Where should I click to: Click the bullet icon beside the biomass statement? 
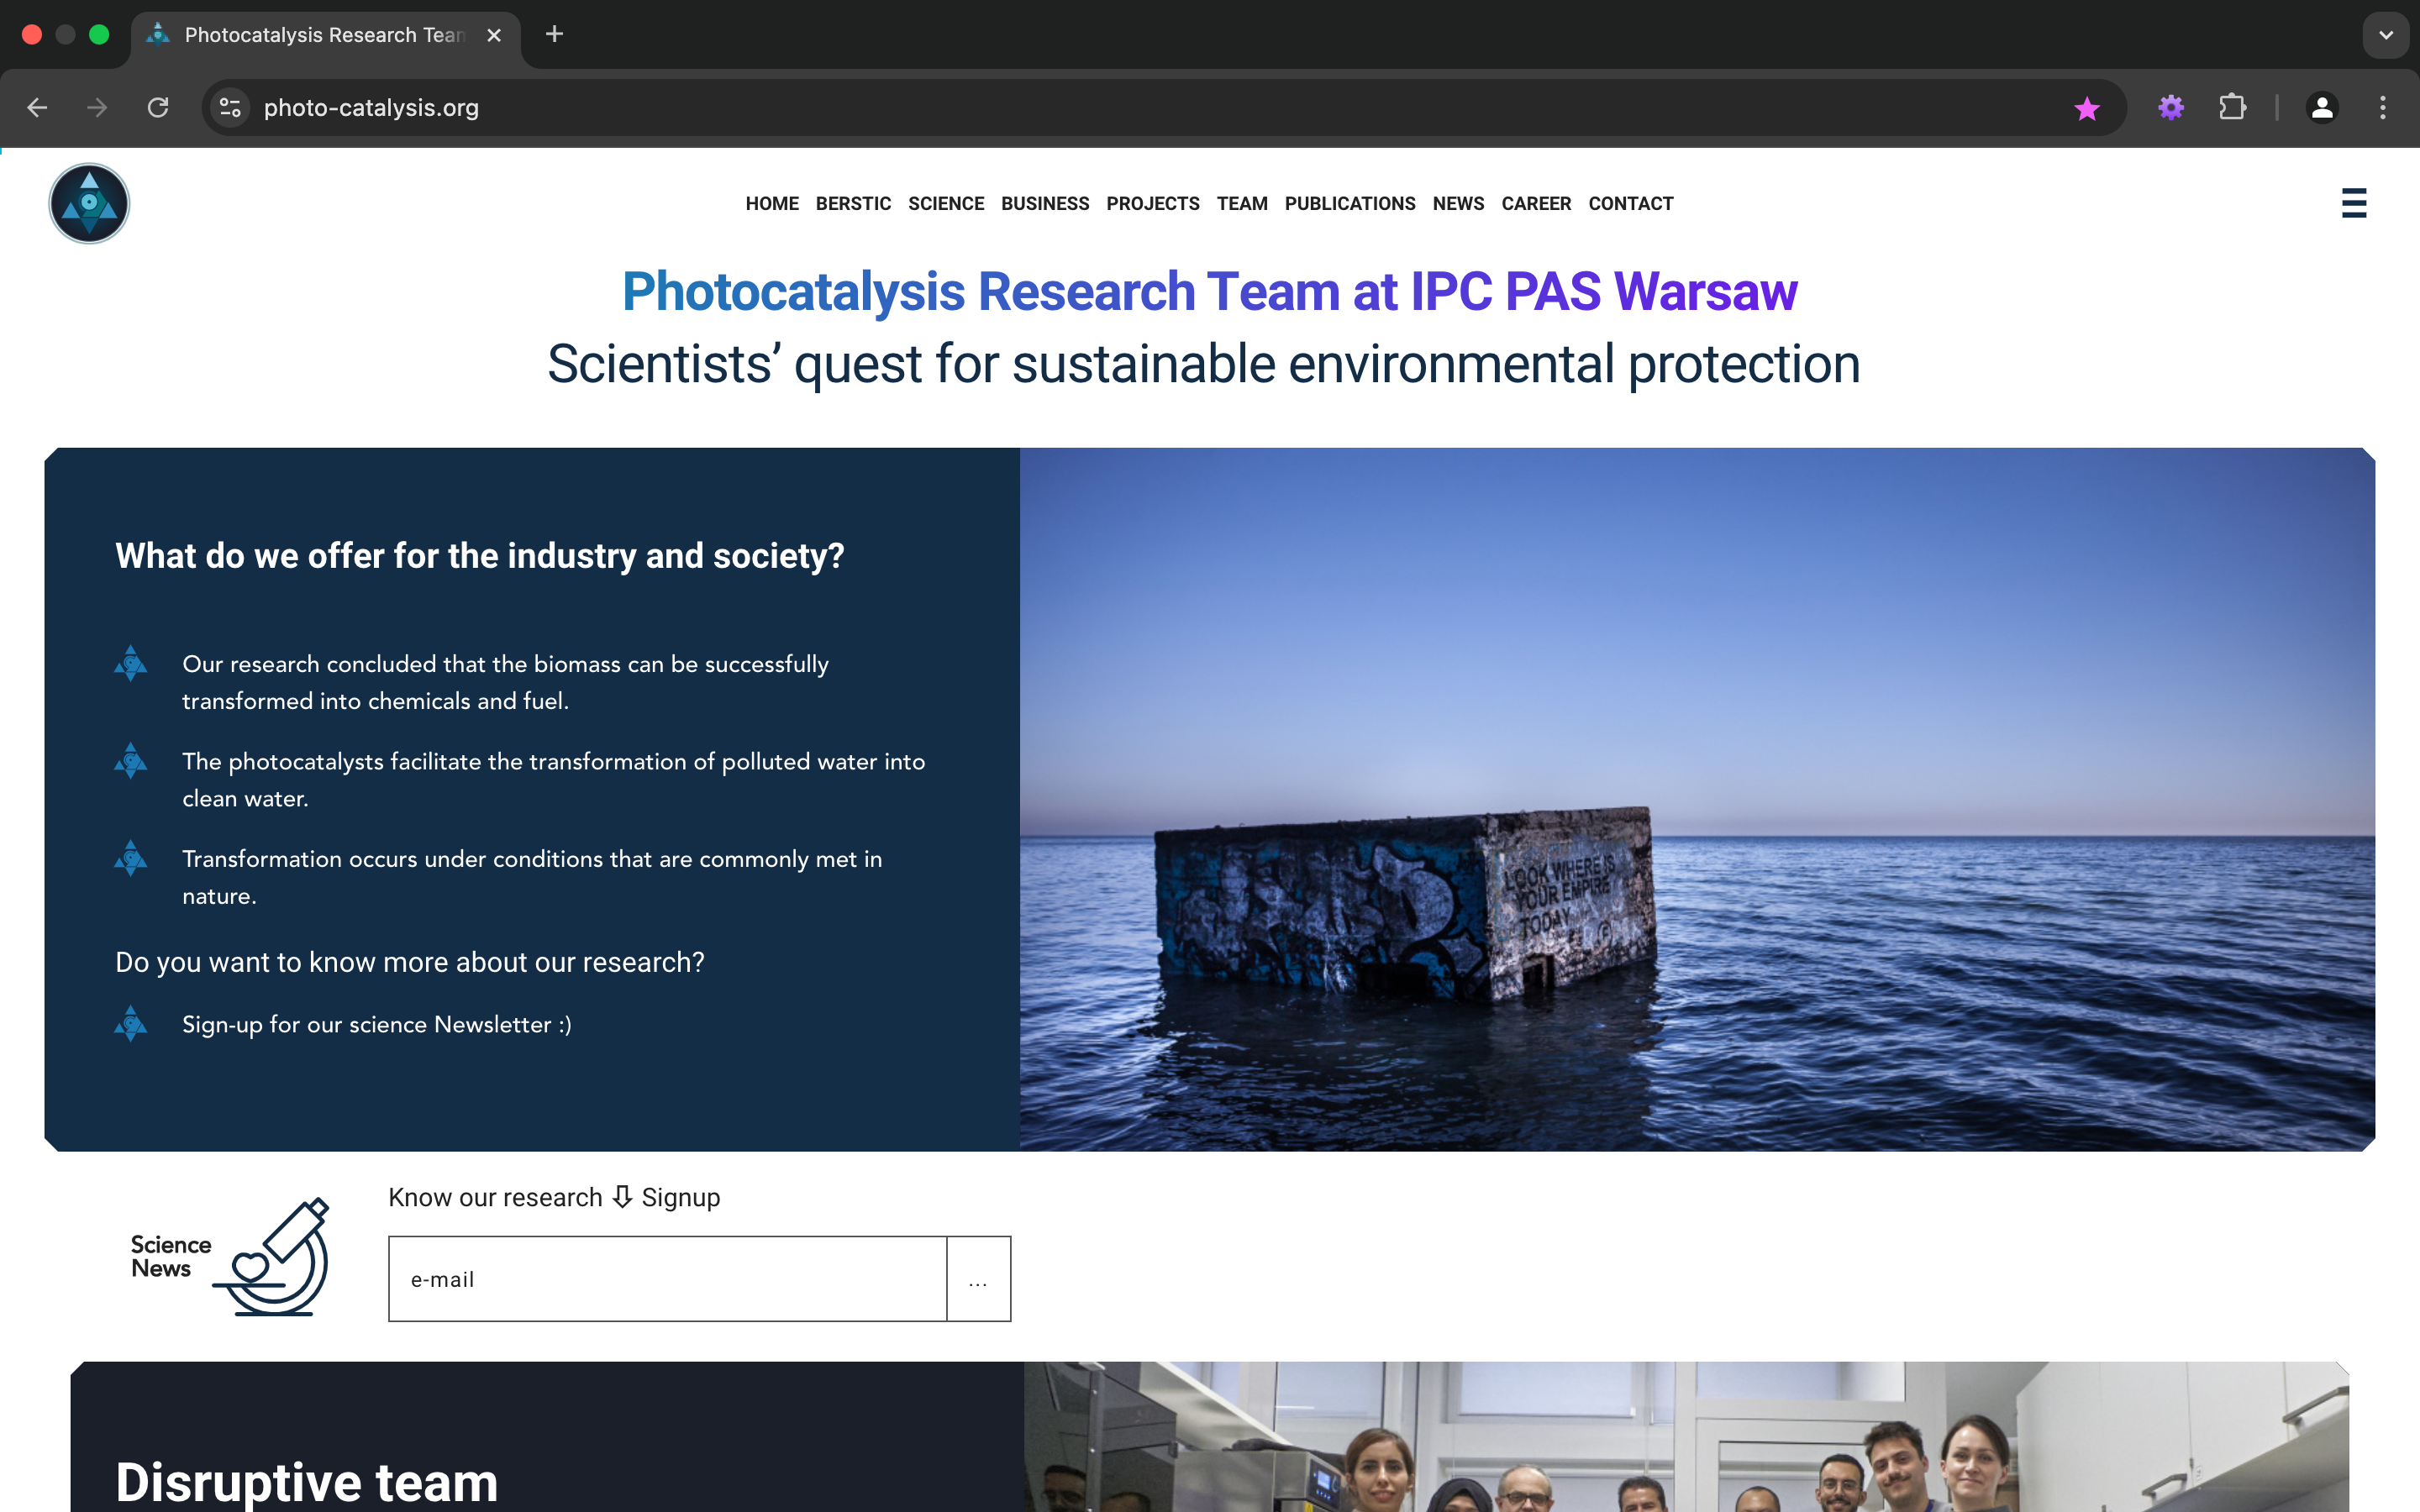(x=130, y=663)
